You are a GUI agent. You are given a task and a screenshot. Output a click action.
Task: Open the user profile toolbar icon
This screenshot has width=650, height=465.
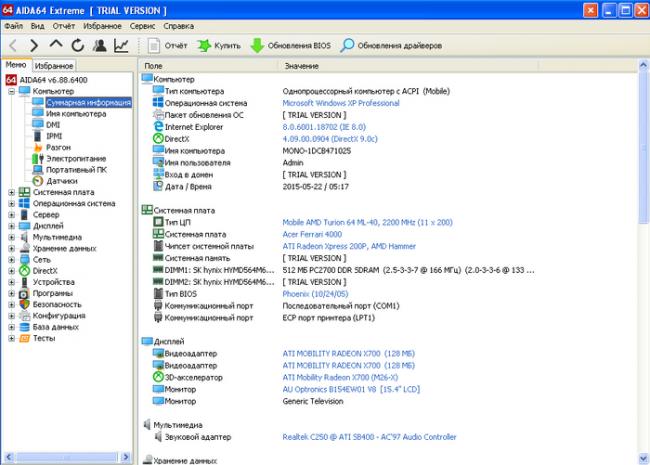(99, 45)
